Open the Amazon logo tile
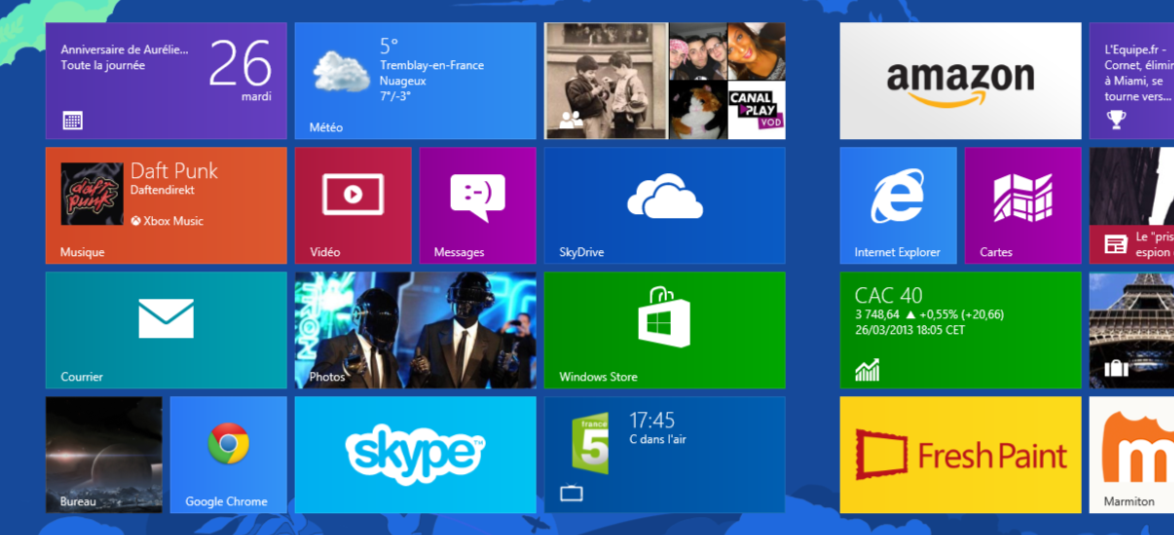 click(961, 82)
